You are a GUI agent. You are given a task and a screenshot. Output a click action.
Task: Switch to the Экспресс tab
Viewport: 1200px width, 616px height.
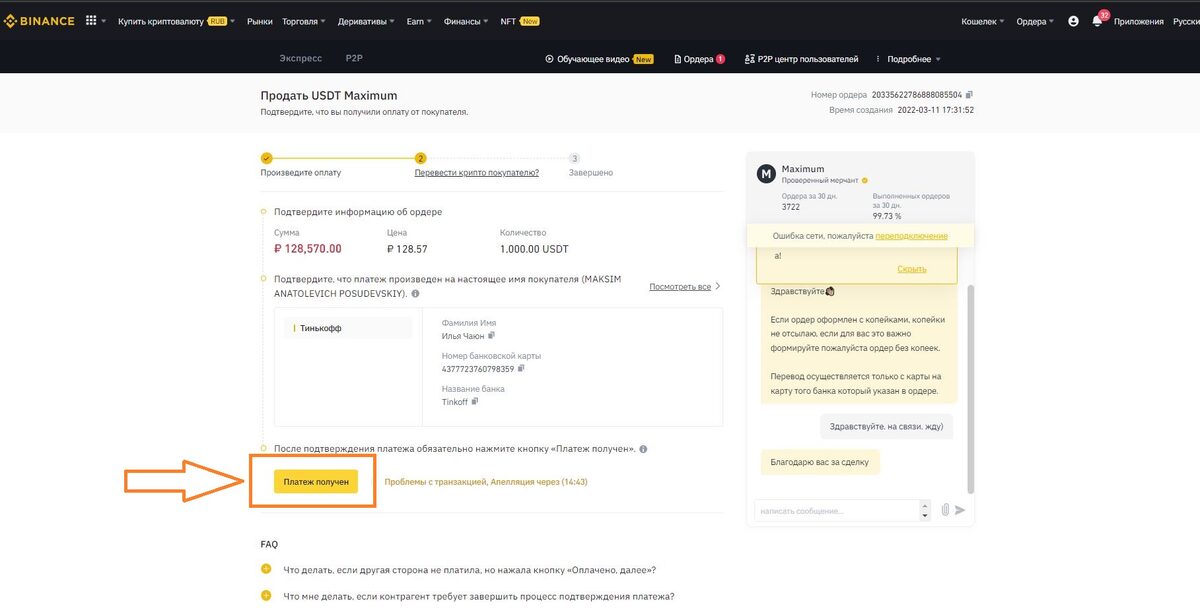pyautogui.click(x=301, y=59)
